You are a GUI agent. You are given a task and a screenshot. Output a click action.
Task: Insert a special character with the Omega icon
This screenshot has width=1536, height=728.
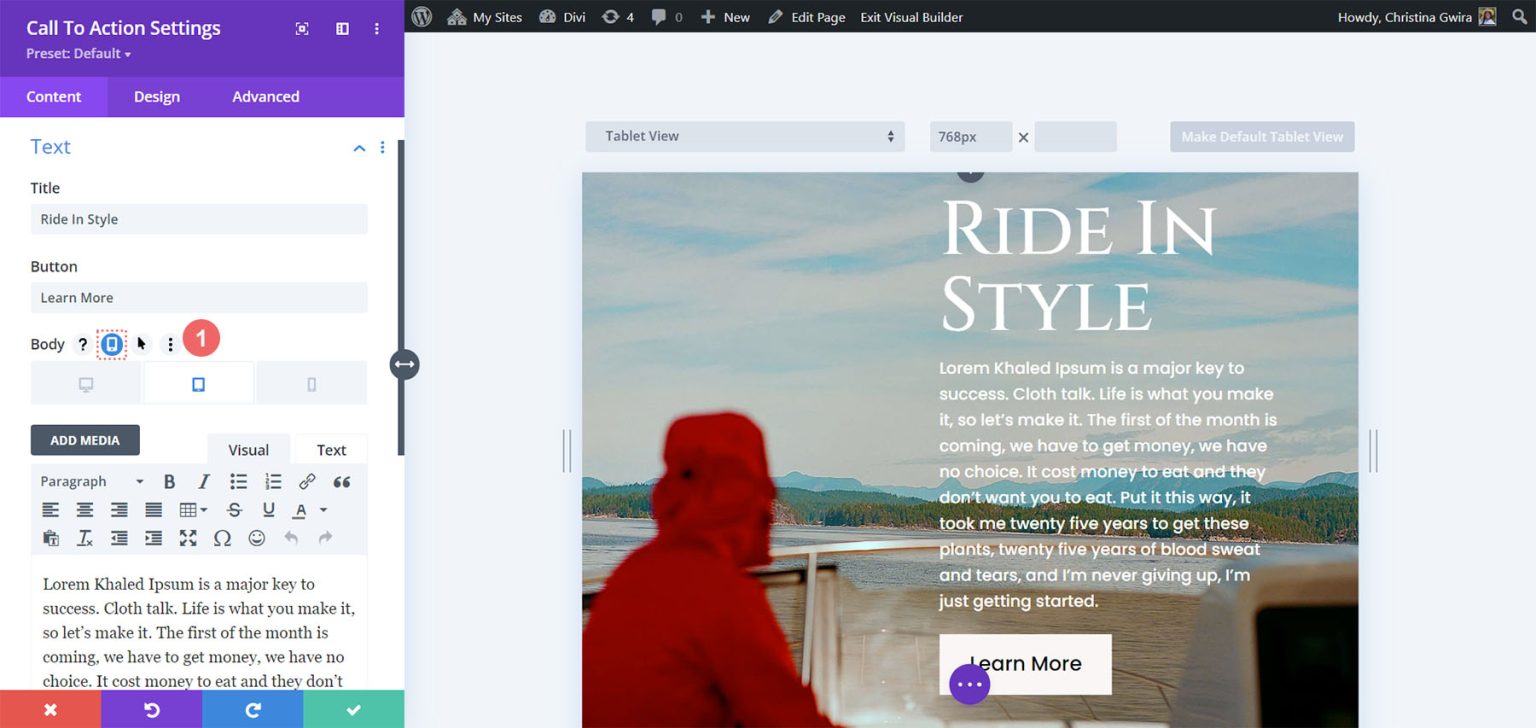[x=222, y=538]
